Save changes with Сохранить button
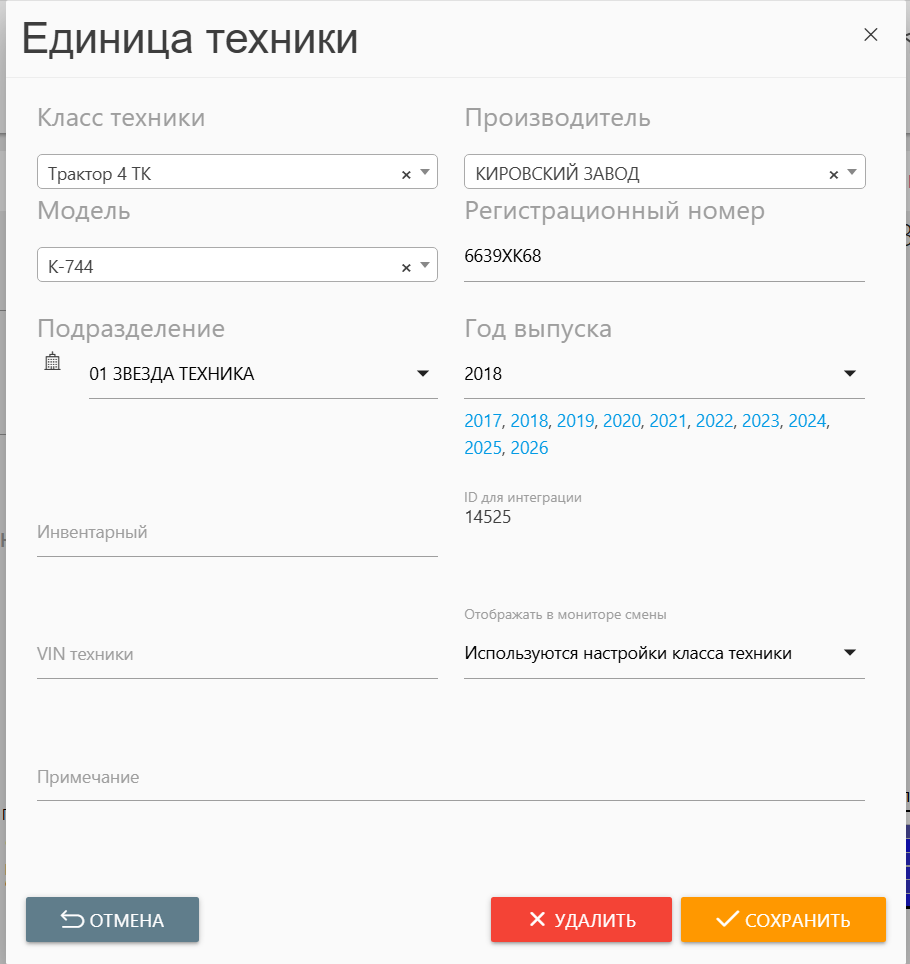Image resolution: width=910 pixels, height=964 pixels. (x=783, y=920)
